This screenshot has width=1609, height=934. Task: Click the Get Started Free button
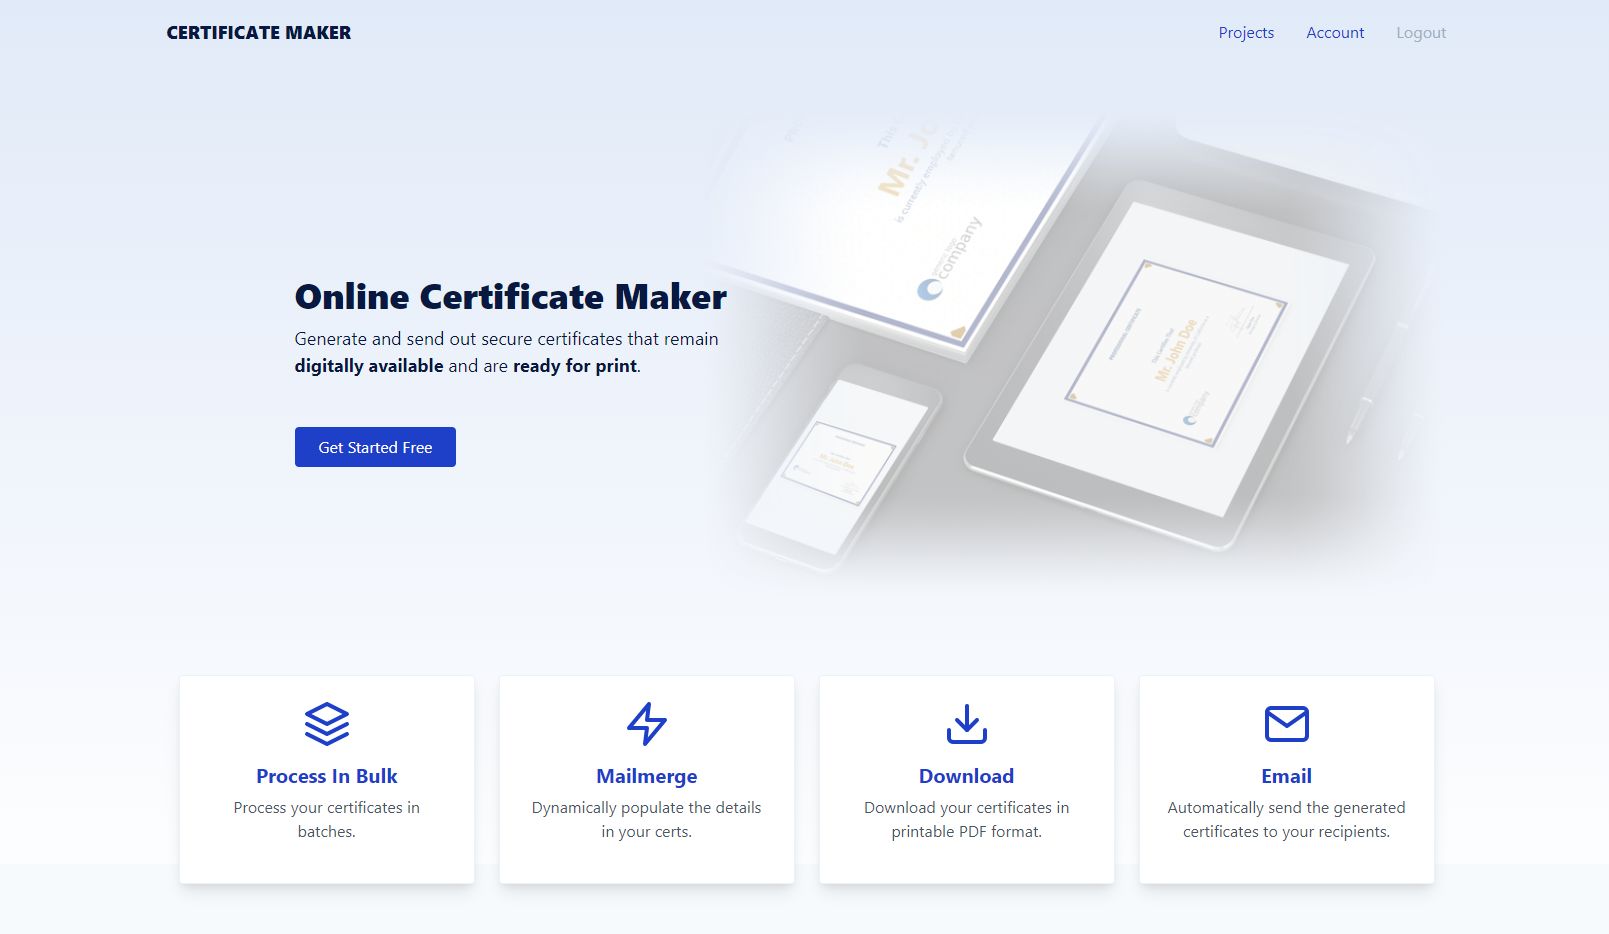[374, 447]
